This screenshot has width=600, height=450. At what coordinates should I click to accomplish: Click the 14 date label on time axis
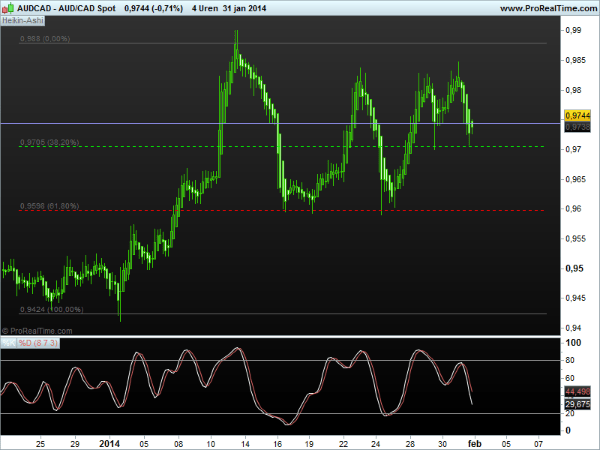coord(245,444)
